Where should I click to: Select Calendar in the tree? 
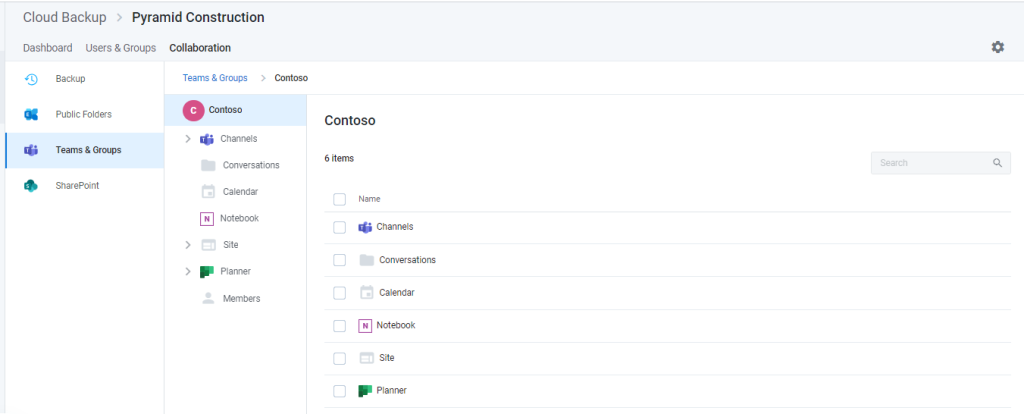click(x=240, y=192)
